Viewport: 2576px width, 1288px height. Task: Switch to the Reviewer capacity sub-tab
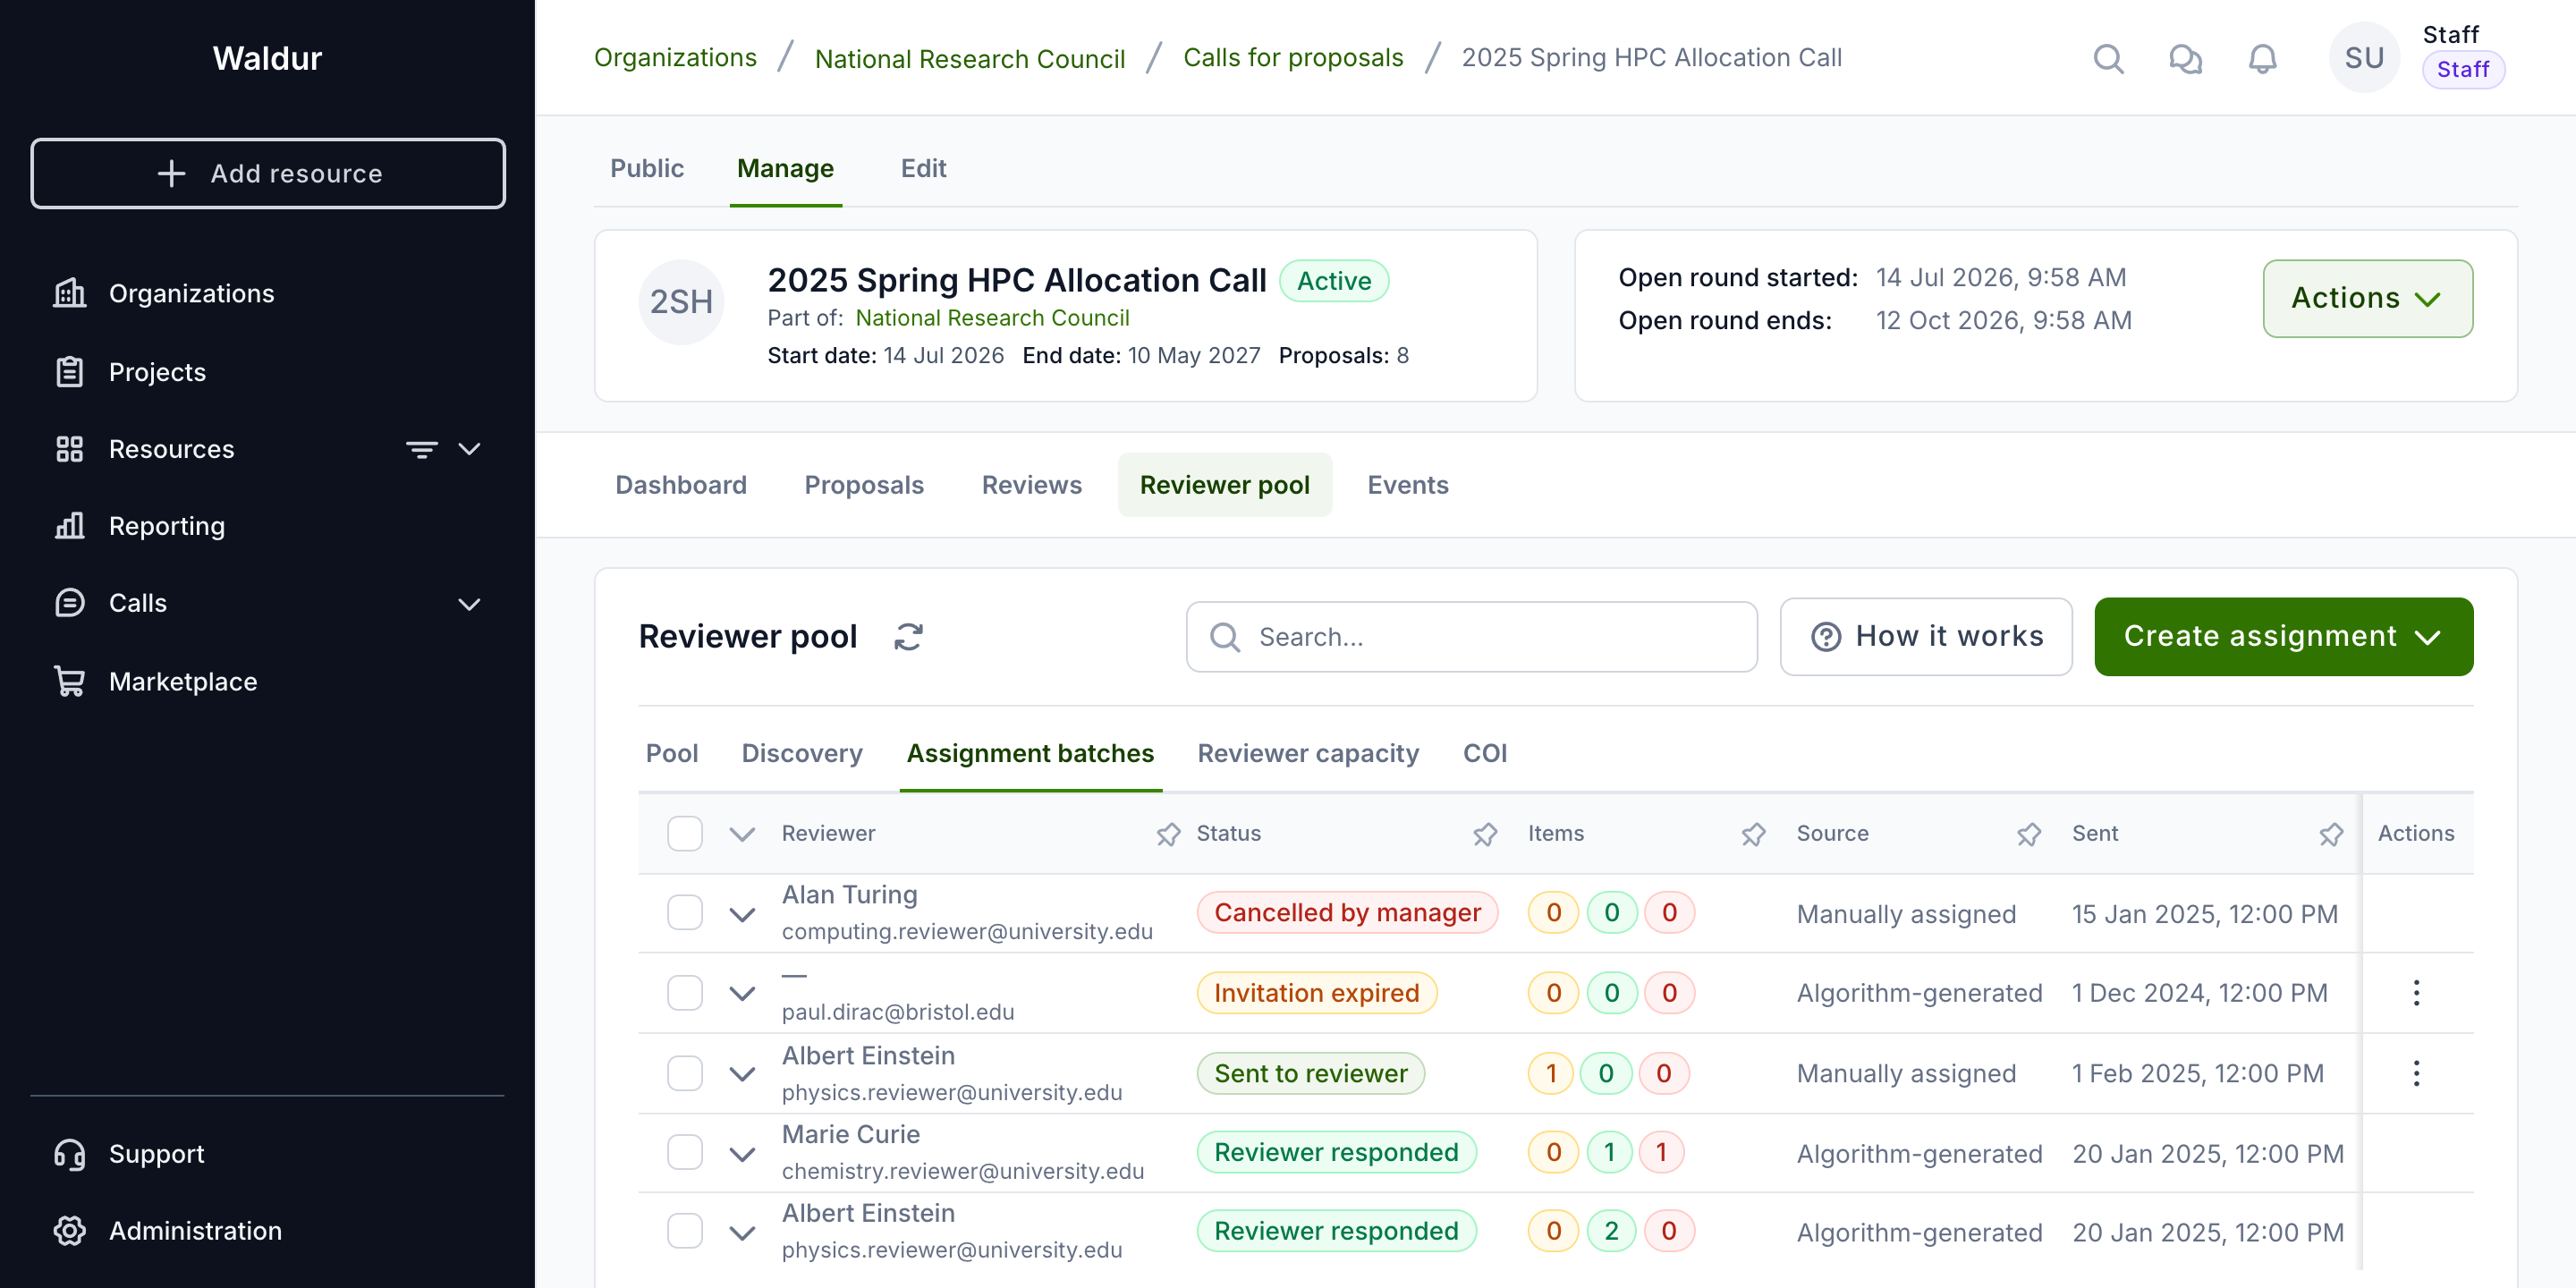pyautogui.click(x=1308, y=753)
